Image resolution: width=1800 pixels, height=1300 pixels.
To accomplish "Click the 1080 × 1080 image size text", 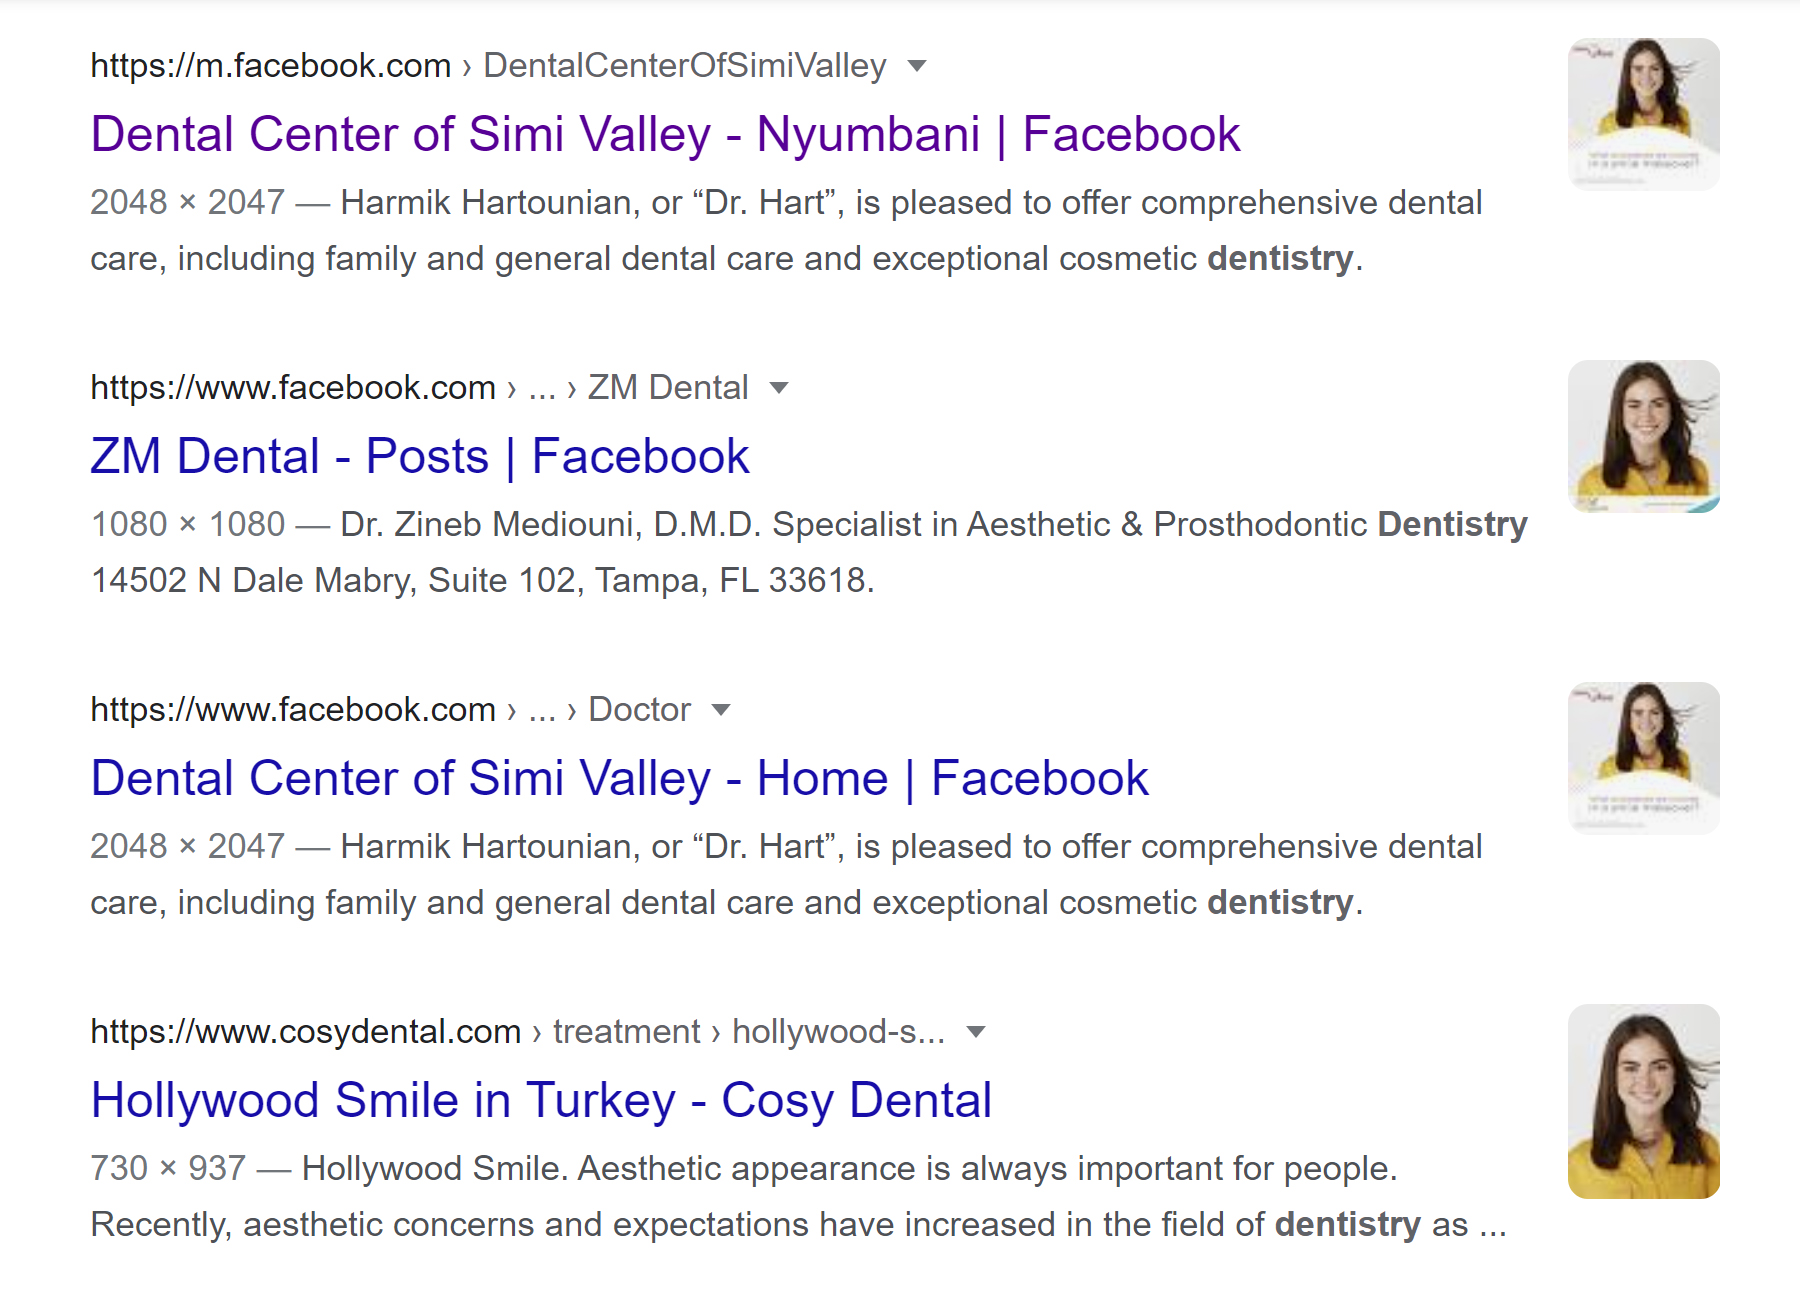I will tap(188, 525).
